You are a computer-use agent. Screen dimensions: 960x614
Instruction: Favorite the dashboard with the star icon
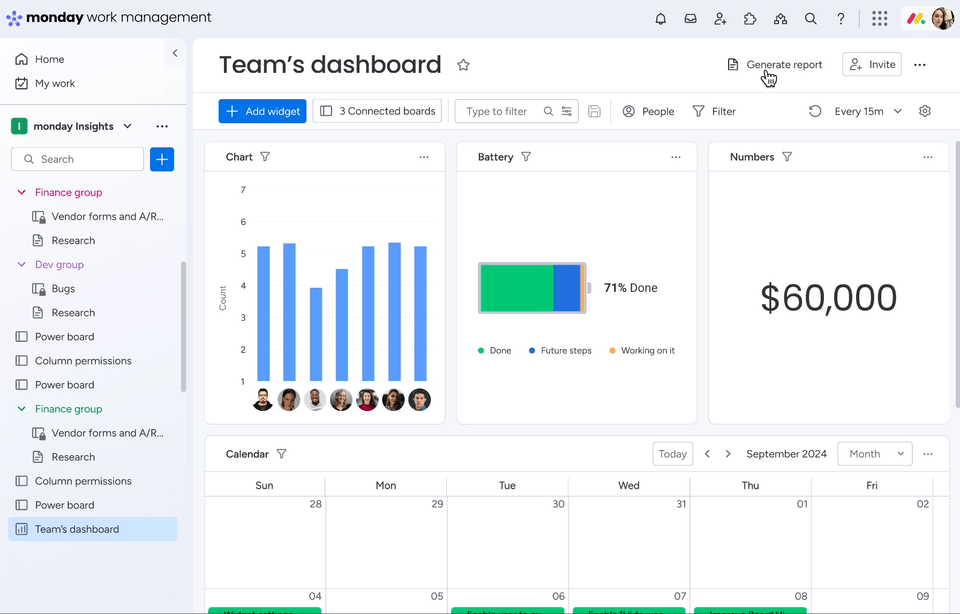(463, 65)
